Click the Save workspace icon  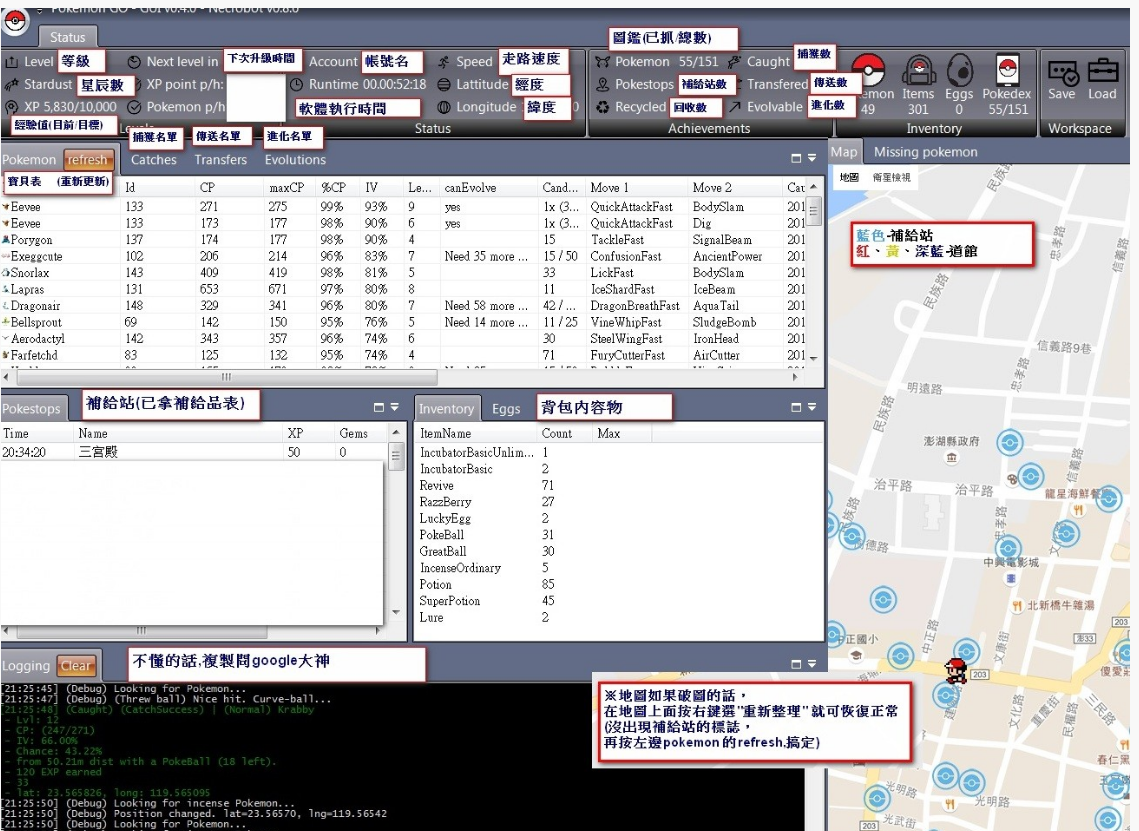[x=1062, y=72]
